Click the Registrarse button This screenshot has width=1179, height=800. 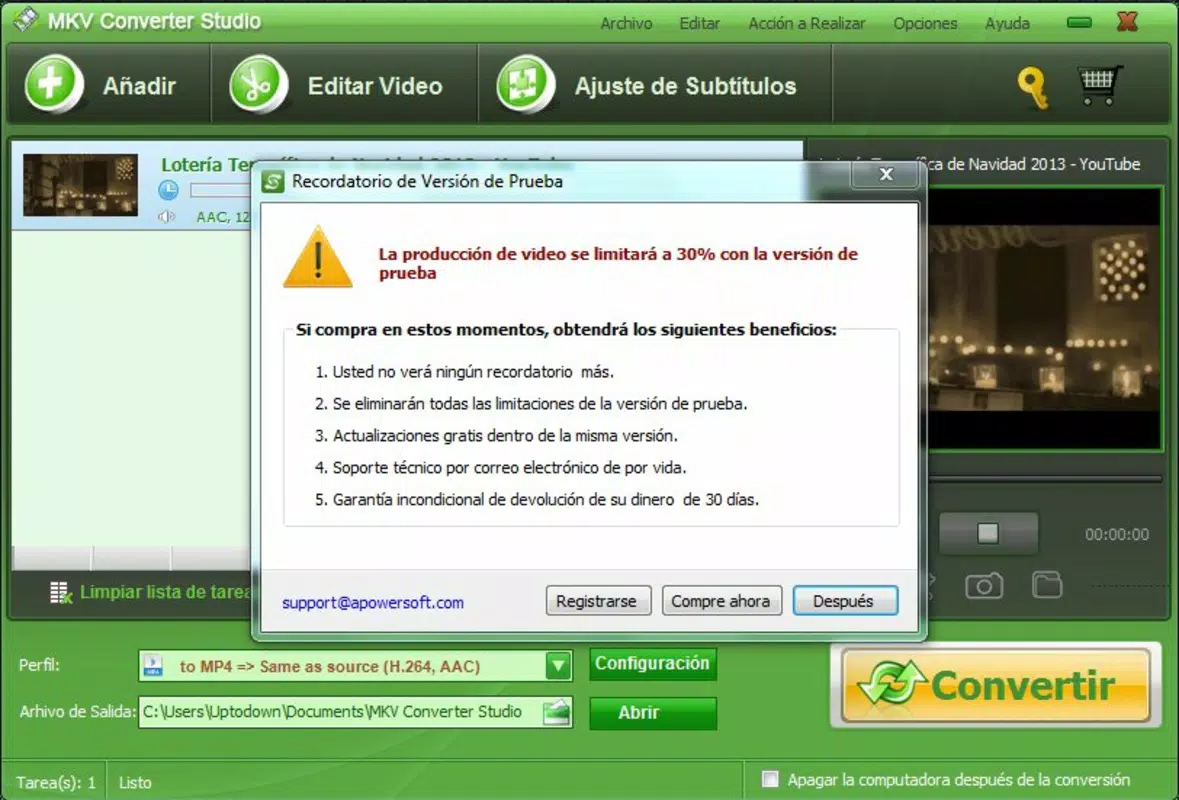point(598,601)
